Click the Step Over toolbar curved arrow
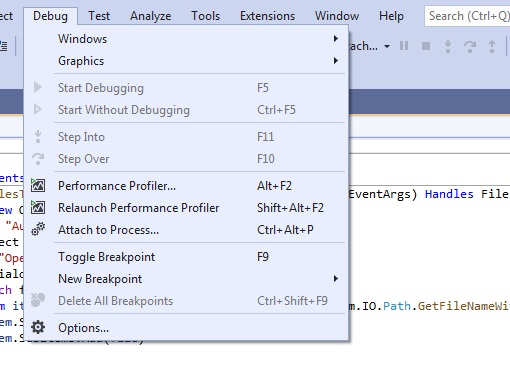 point(470,47)
